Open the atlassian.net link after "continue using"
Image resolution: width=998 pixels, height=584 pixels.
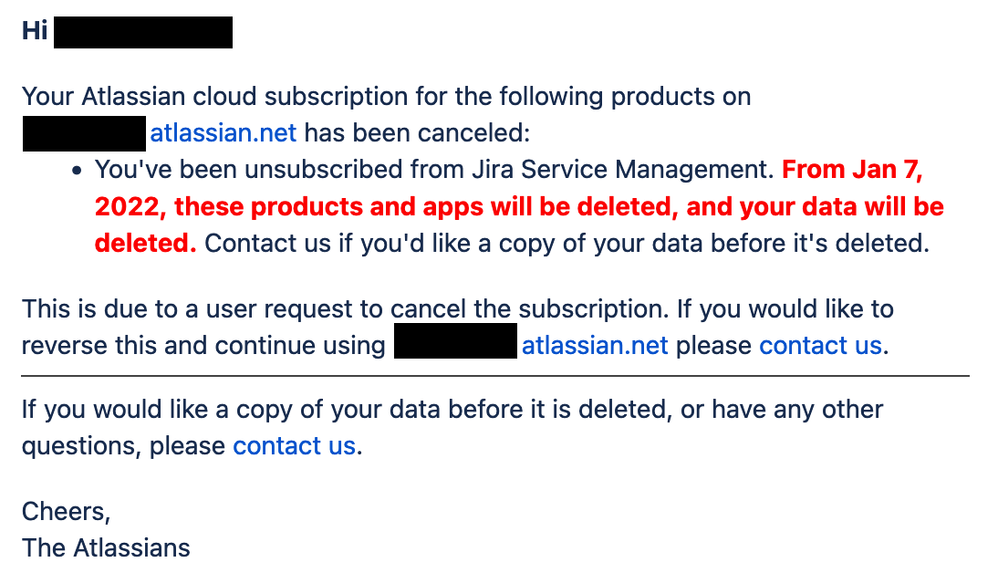(x=594, y=345)
